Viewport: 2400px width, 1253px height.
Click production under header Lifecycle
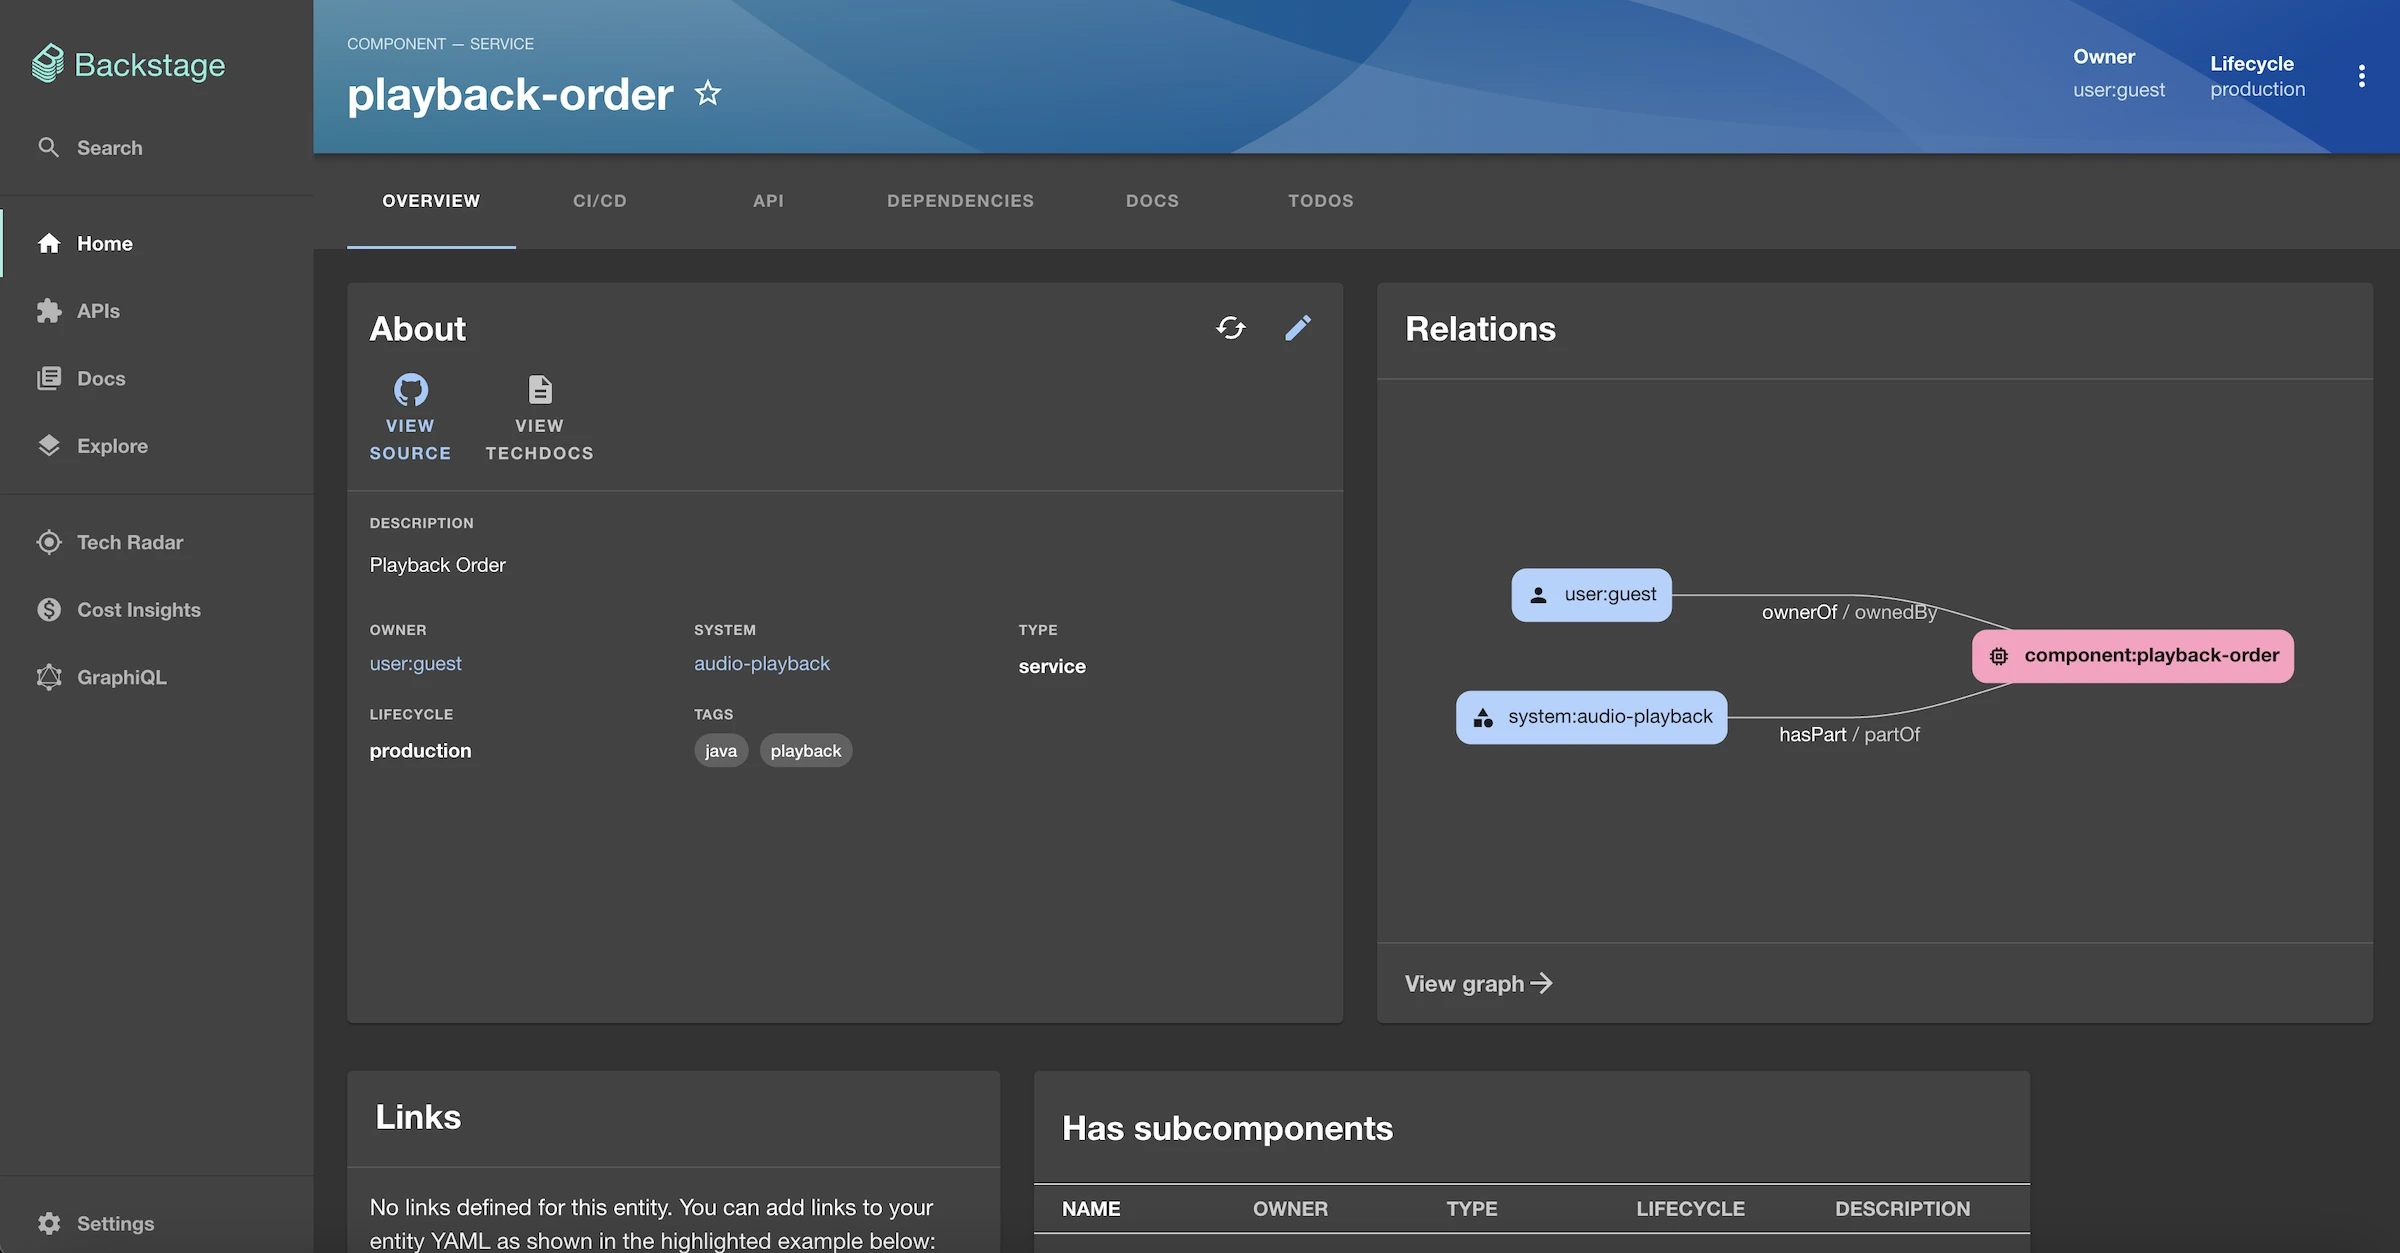(x=2257, y=89)
